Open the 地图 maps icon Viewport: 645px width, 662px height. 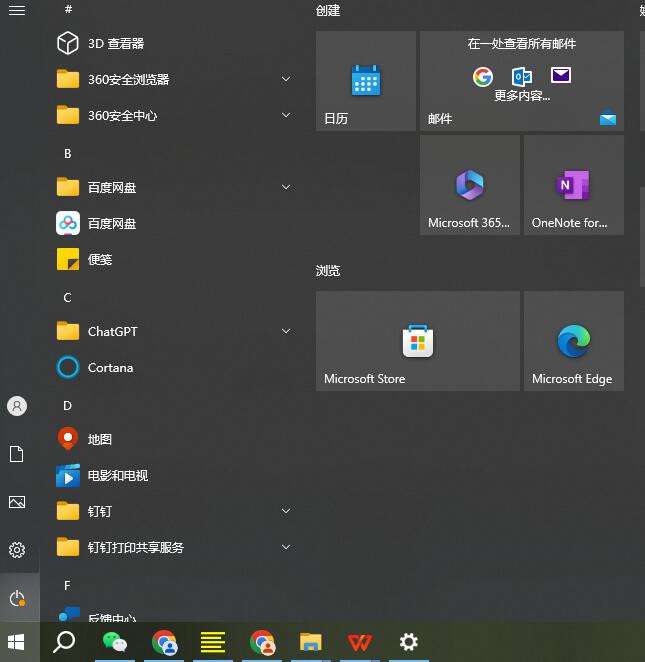click(x=68, y=439)
